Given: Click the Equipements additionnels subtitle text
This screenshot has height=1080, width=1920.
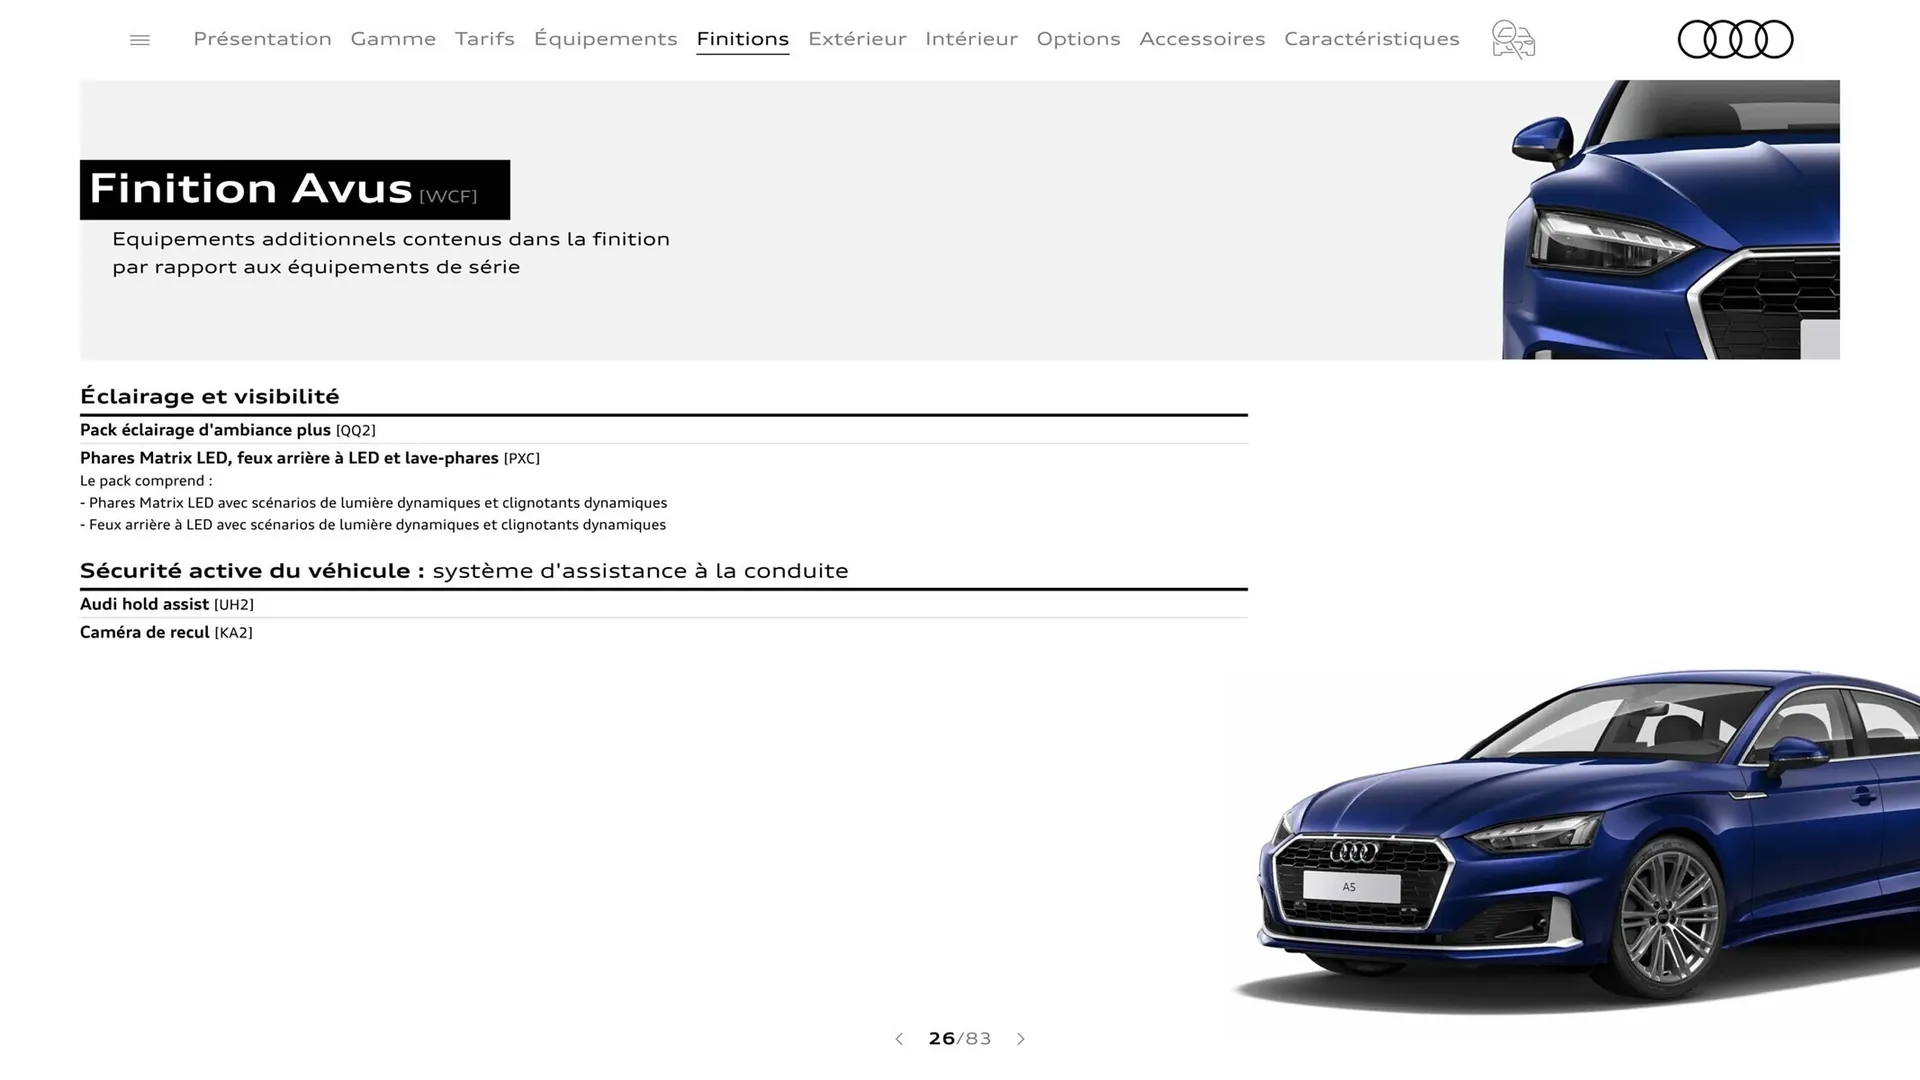Looking at the screenshot, I should tap(391, 253).
